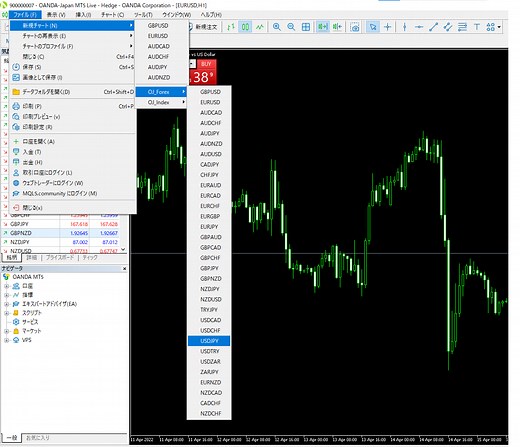This screenshot has height=447, width=520.
Task: Select the Fibonacci retracement tool
Action: 462,27
